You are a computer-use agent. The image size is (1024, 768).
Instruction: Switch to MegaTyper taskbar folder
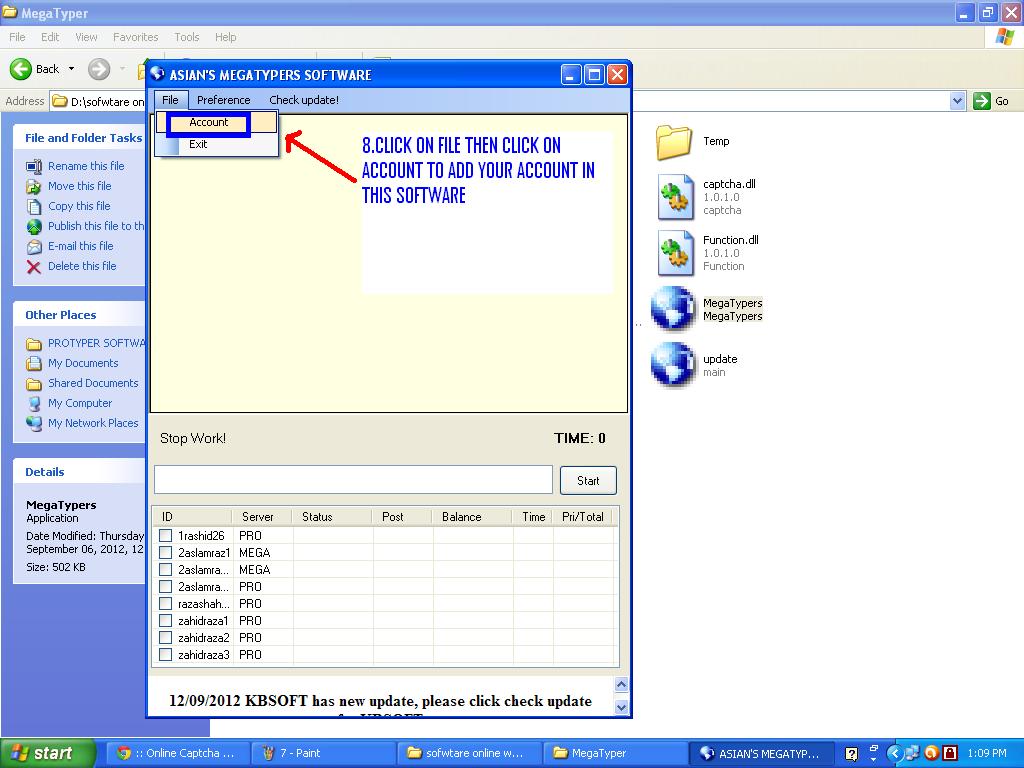click(x=616, y=753)
